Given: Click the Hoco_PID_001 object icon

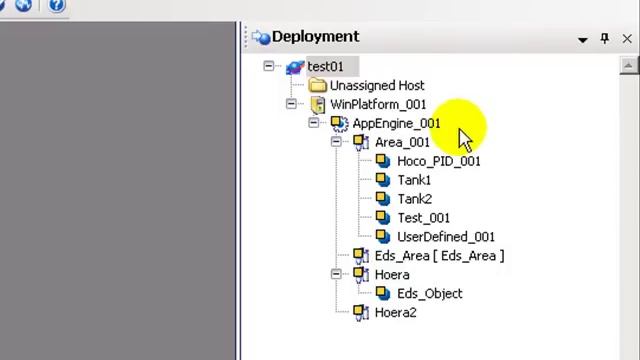Looking at the screenshot, I should (383, 161).
